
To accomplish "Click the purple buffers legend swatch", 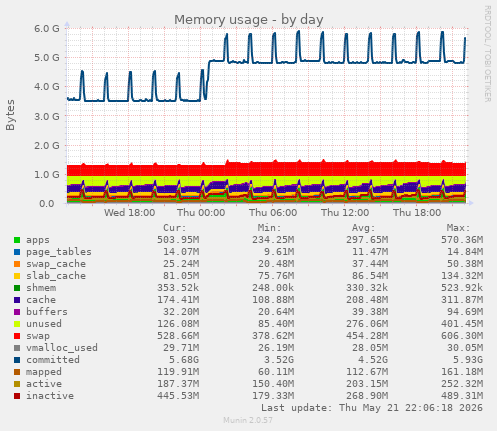I will click(x=17, y=312).
